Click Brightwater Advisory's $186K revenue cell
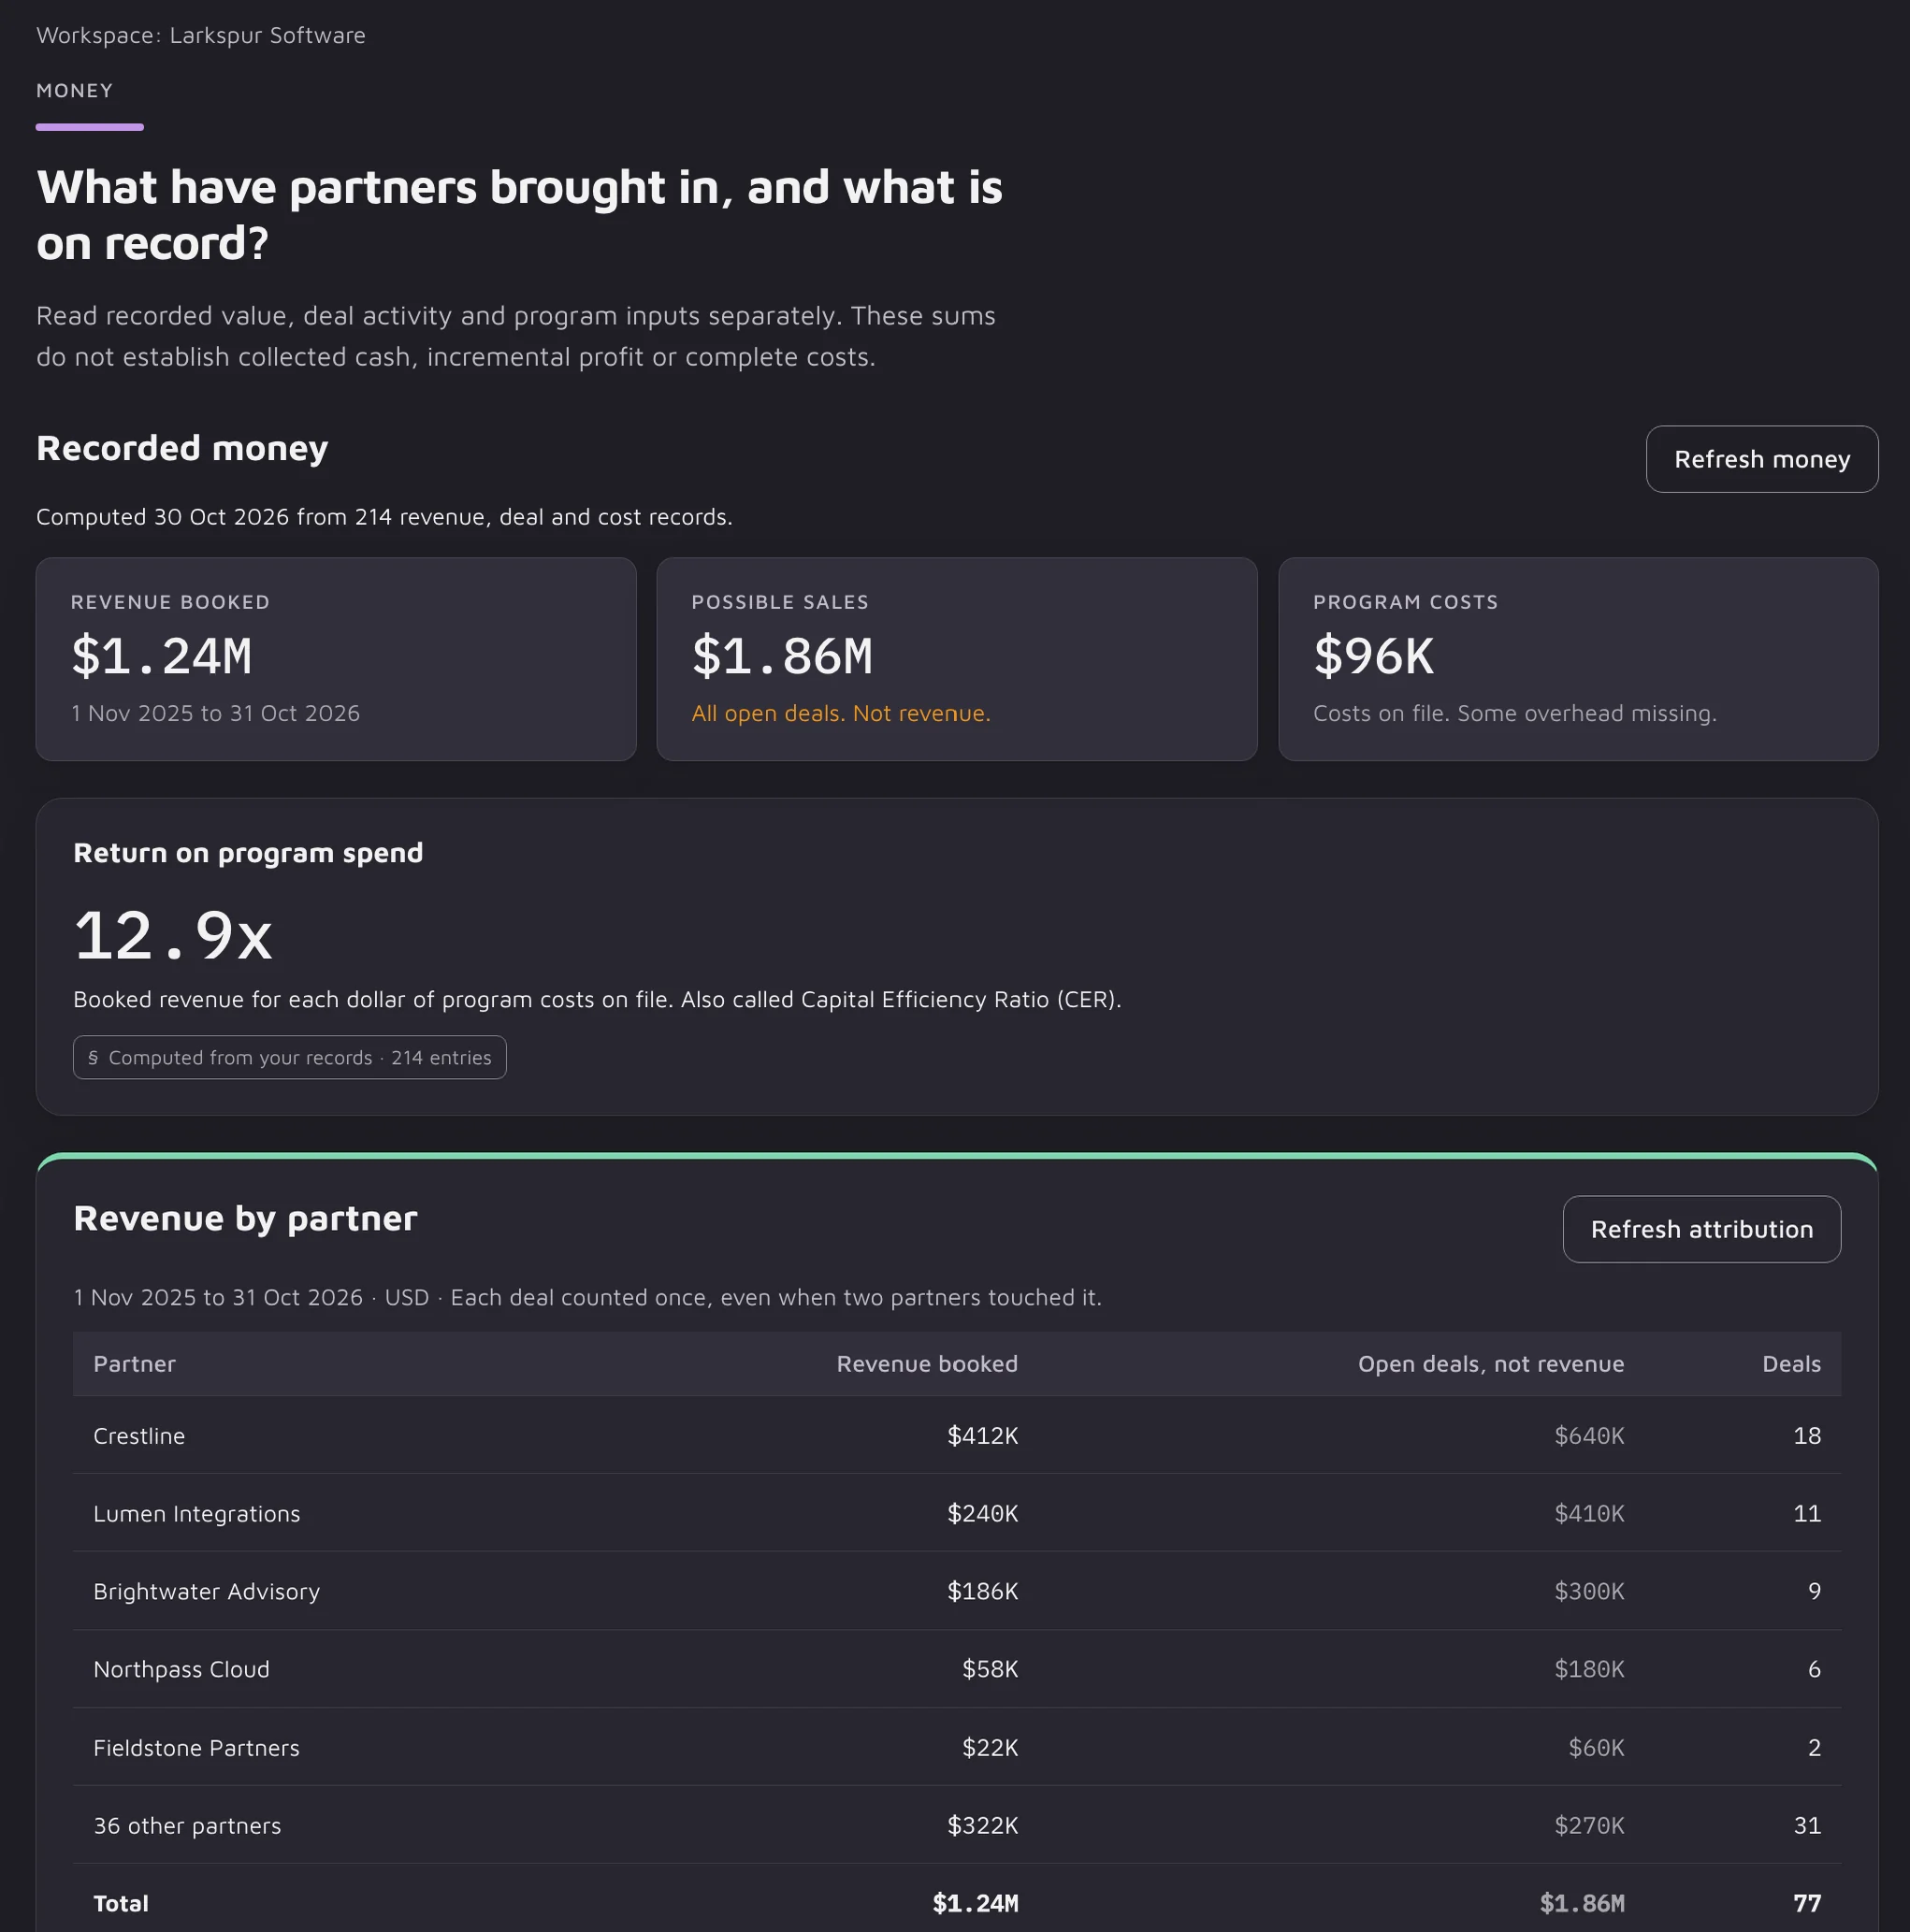Image resolution: width=1910 pixels, height=1932 pixels. [x=982, y=1592]
